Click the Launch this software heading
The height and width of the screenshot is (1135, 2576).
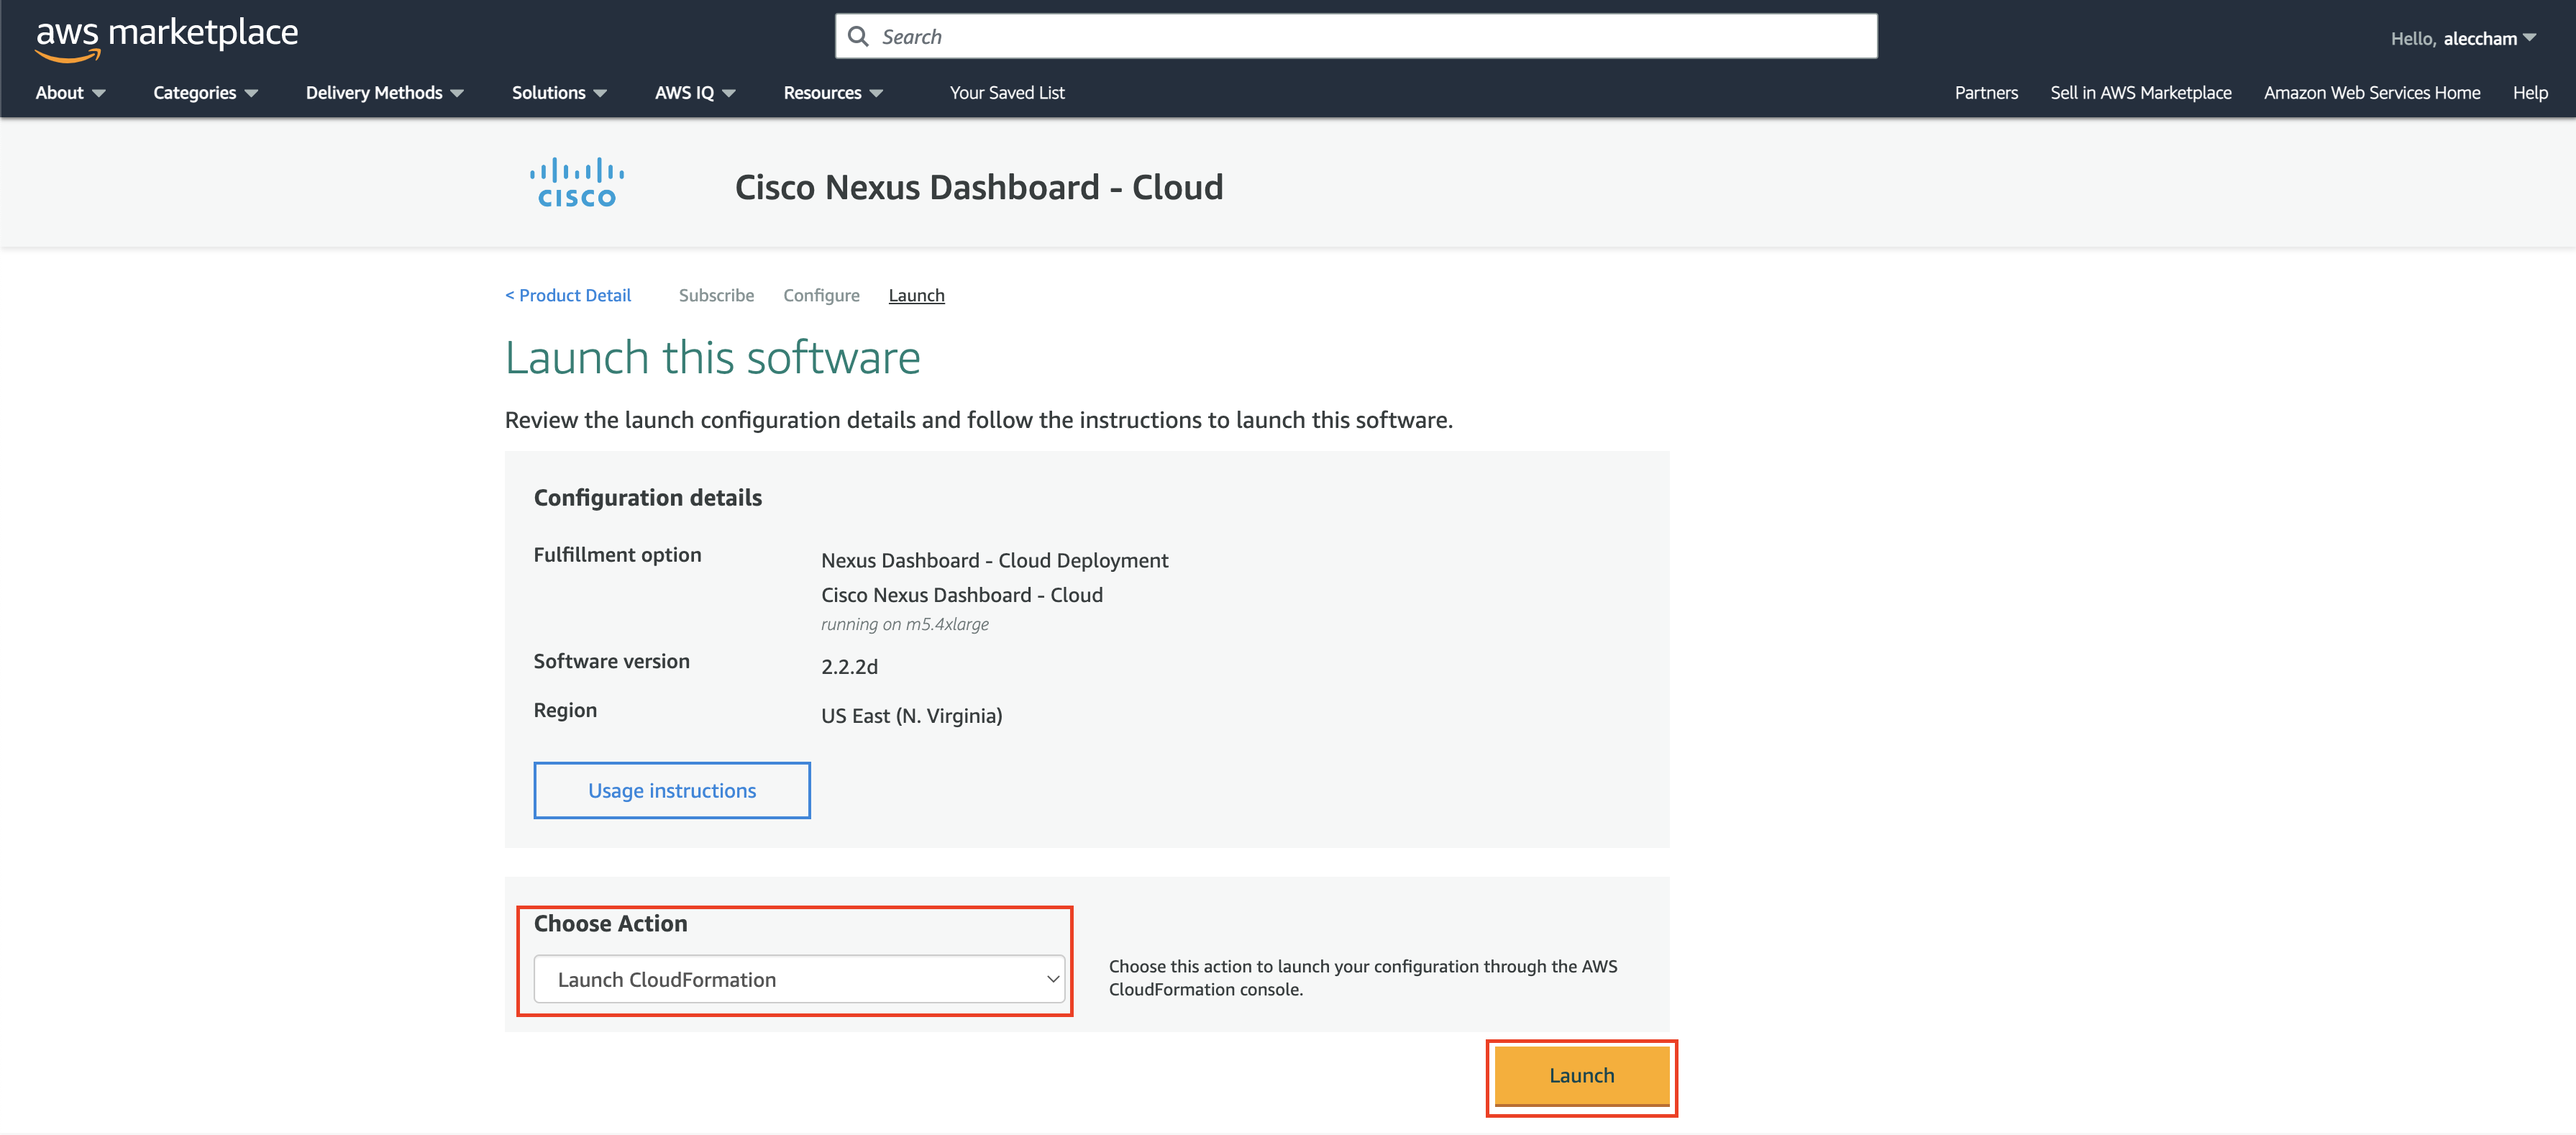click(x=712, y=357)
